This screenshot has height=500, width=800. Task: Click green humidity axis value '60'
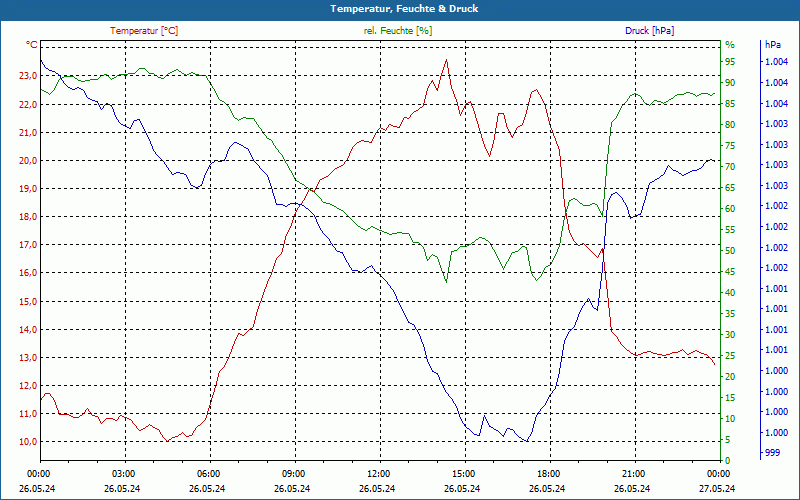(730, 209)
